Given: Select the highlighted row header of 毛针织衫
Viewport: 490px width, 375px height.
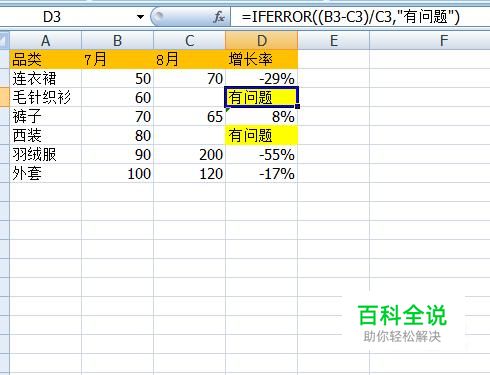Looking at the screenshot, I should coord(5,97).
